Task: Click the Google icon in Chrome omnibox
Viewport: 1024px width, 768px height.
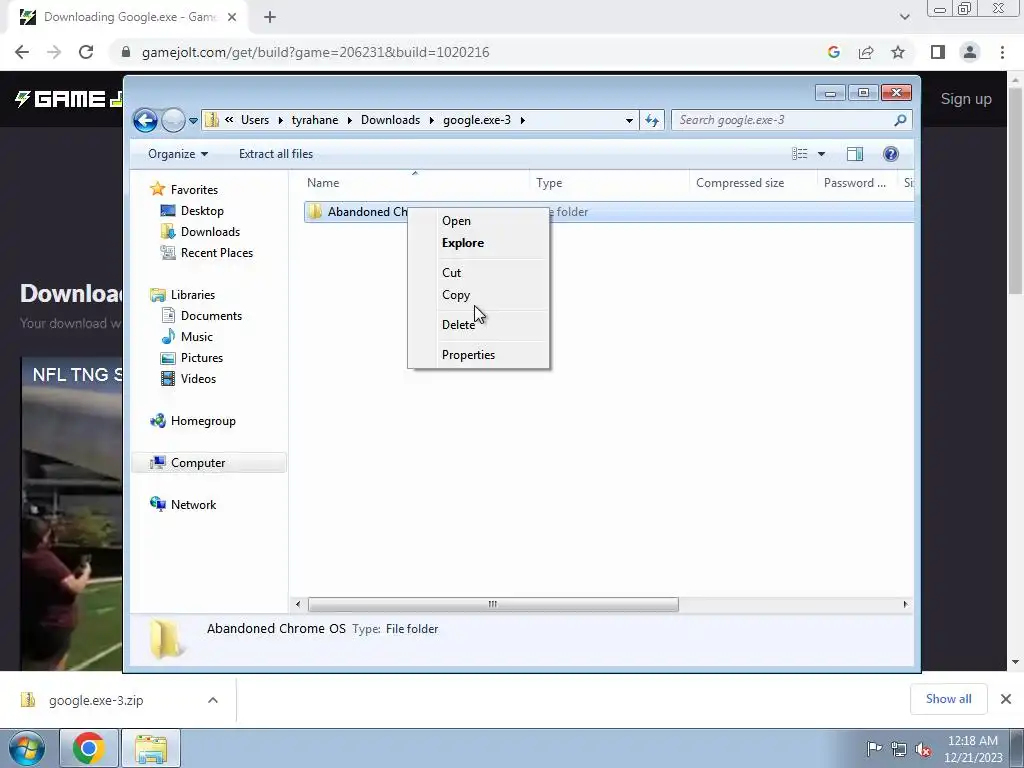Action: pos(834,52)
